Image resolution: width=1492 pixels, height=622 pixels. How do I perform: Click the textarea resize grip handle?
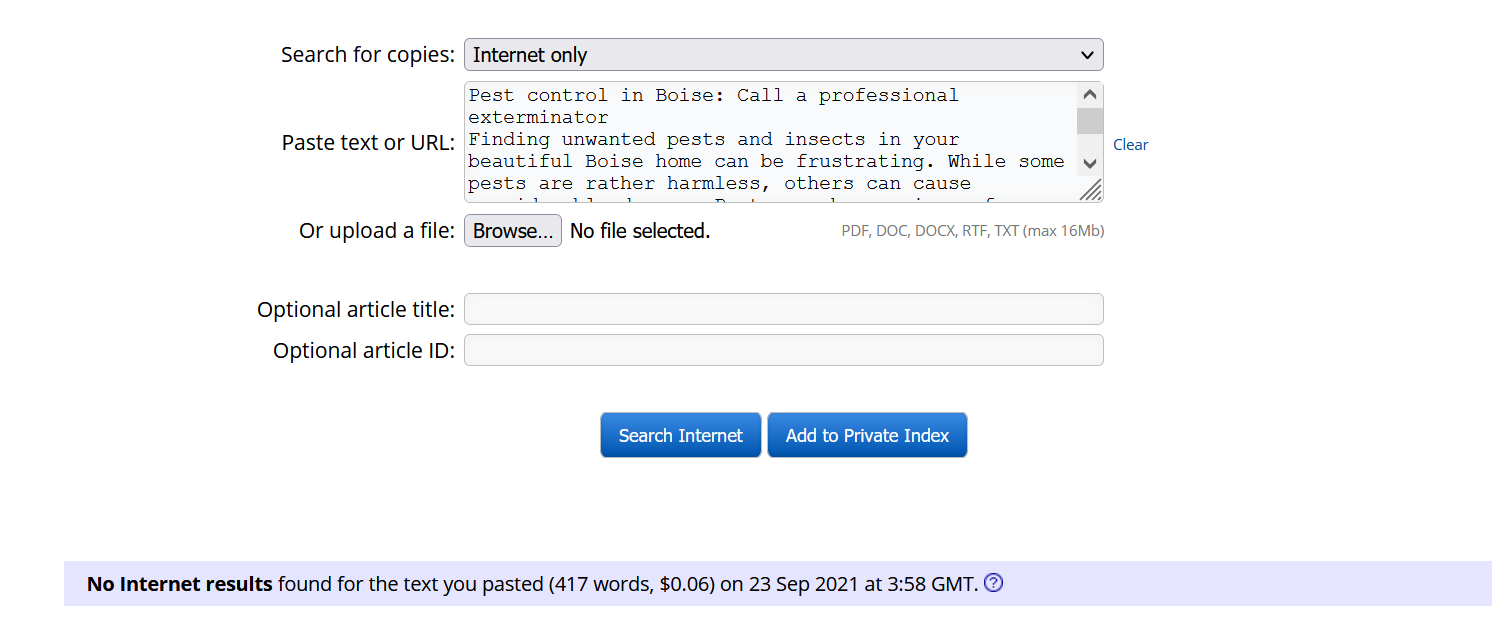coord(1091,188)
